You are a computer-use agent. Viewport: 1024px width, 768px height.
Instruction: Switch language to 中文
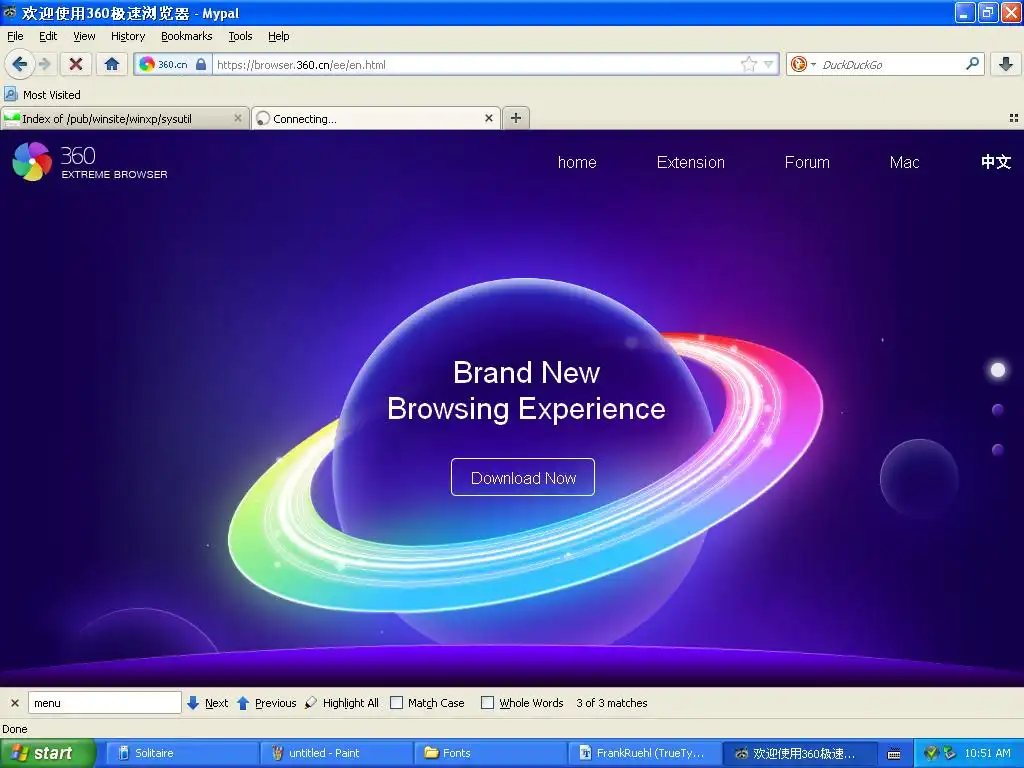[996, 162]
